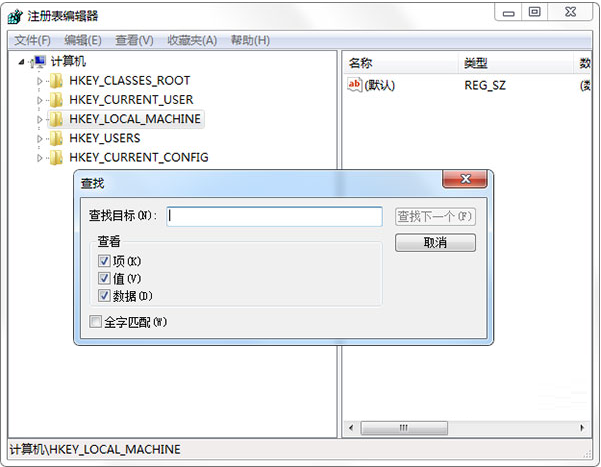The height and width of the screenshot is (467, 601).
Task: Click the HKEY_CURRENT_CONFIG folder icon
Action: pyautogui.click(x=57, y=157)
